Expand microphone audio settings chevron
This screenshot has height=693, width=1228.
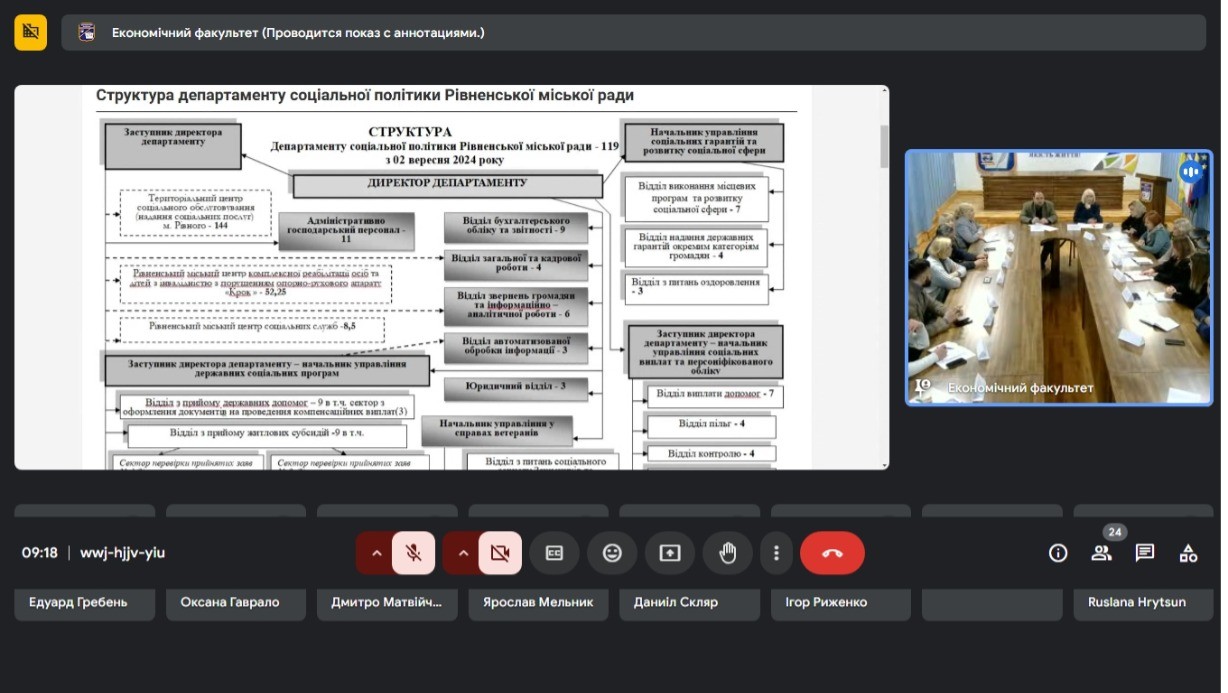[375, 553]
